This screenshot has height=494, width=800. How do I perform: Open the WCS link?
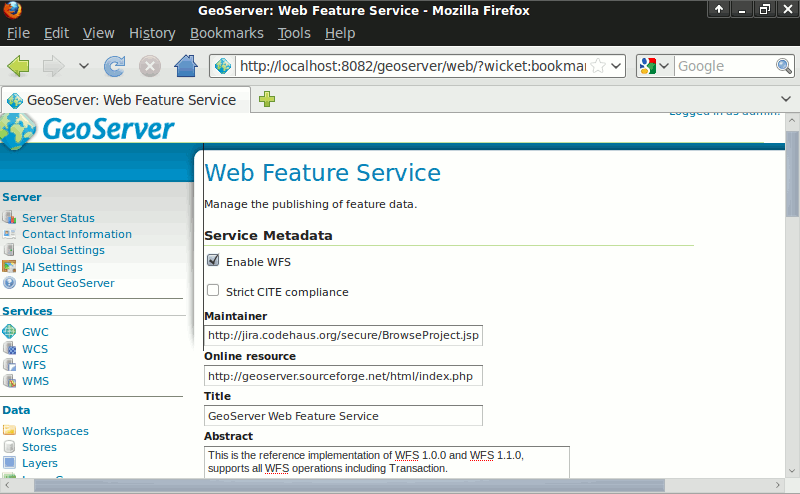pyautogui.click(x=35, y=349)
